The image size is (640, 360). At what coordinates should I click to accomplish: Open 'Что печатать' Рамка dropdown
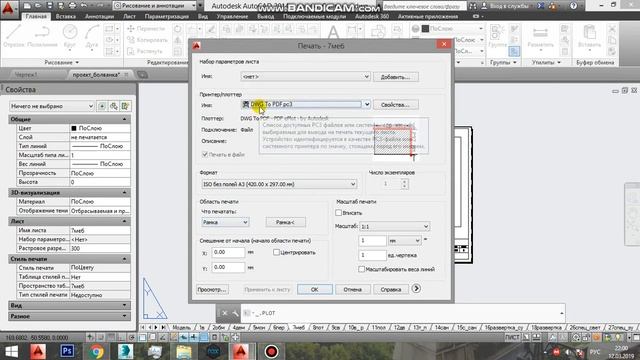tap(225, 222)
